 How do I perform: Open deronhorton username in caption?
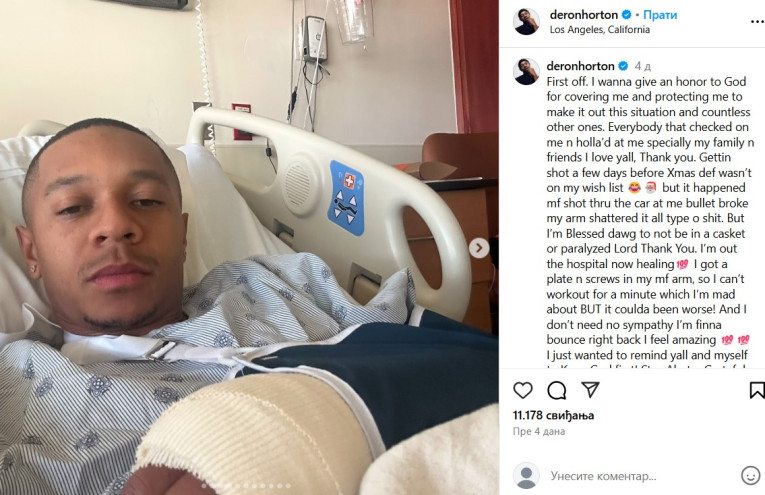pyautogui.click(x=580, y=66)
